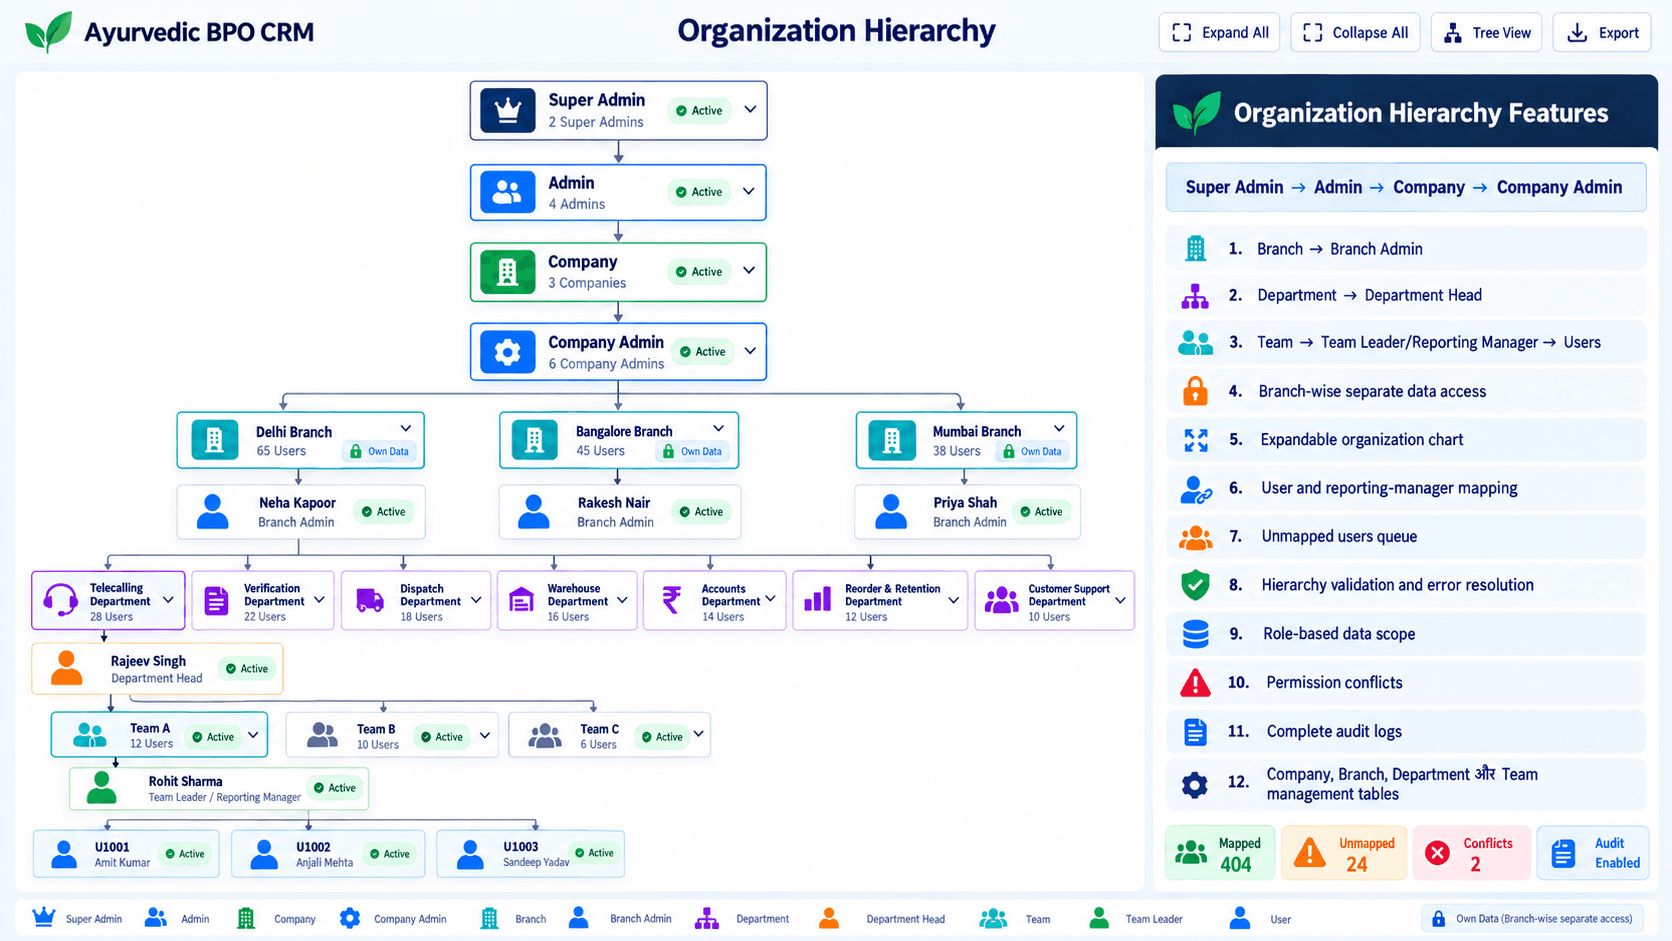Screen dimensions: 1672x941
Task: Click the Permission conflicts warning triangle icon
Action: pos(1195,683)
